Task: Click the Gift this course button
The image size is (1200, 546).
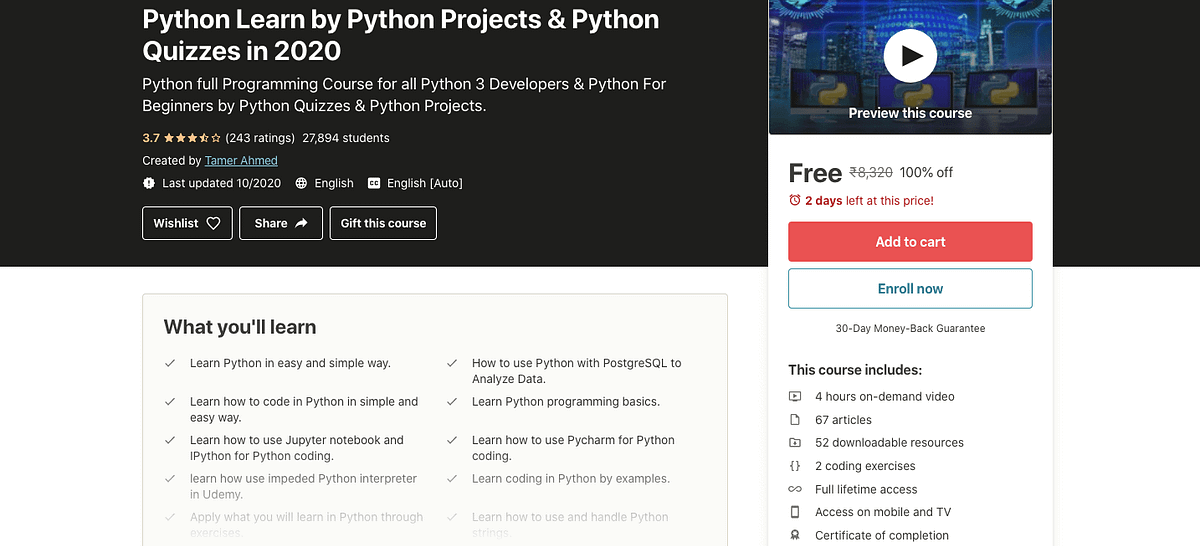Action: (383, 224)
